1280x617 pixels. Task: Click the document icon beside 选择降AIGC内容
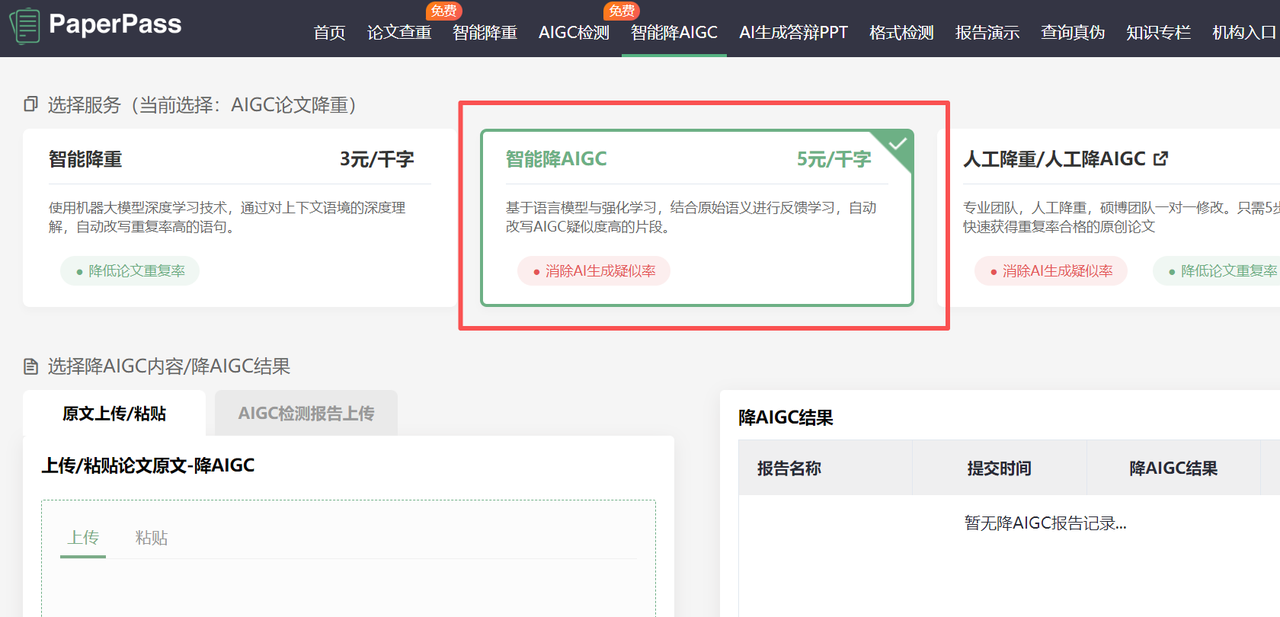point(31,366)
